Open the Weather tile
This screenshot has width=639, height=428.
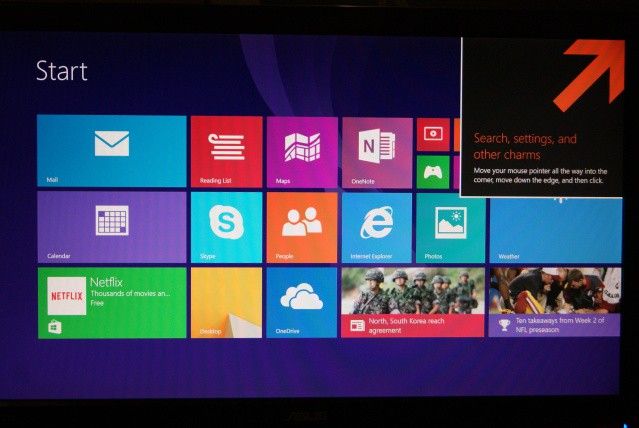tap(556, 230)
